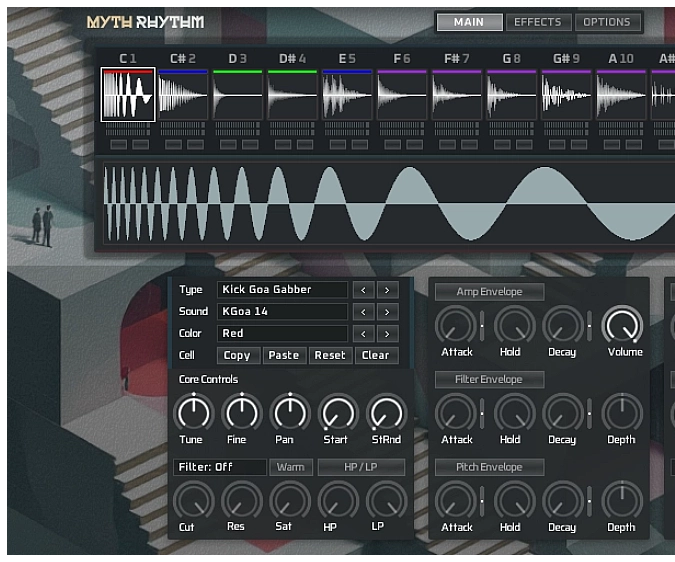
Task: Select the C#2 sample pad
Action: pyautogui.click(x=183, y=96)
